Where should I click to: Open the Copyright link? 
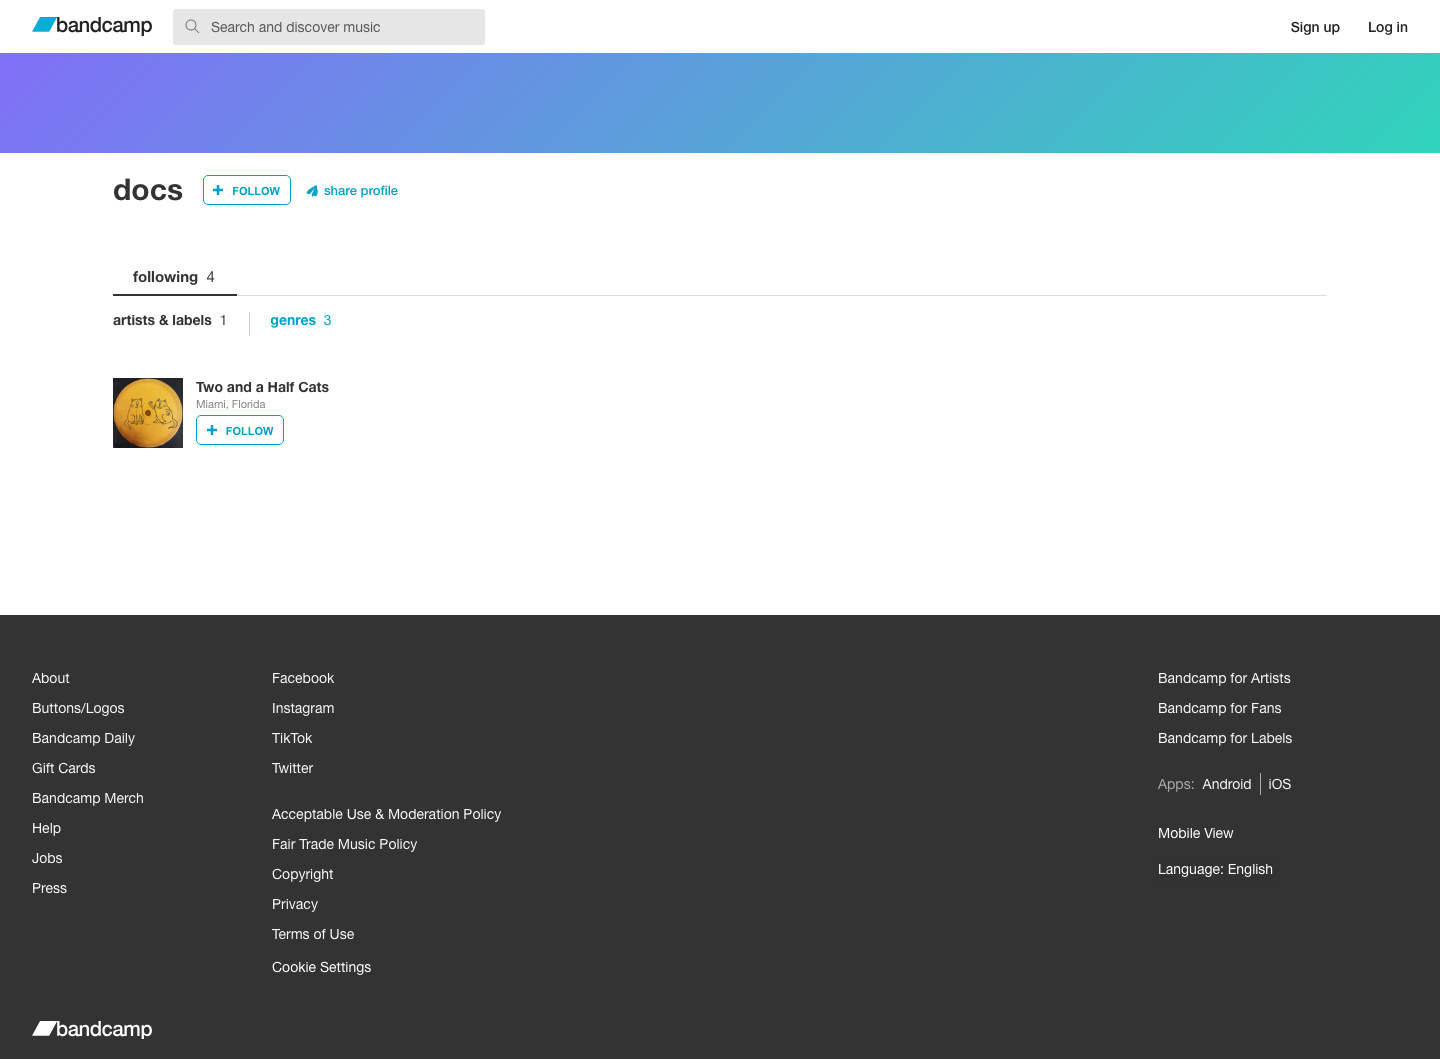tap(302, 874)
